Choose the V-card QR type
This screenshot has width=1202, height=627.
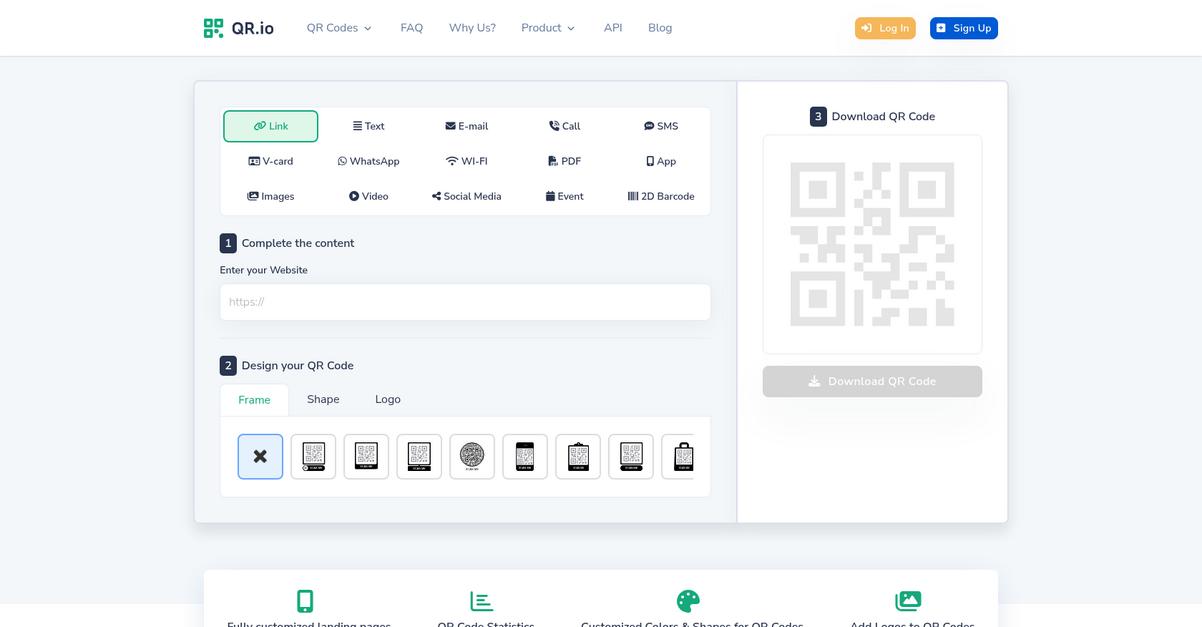271,161
